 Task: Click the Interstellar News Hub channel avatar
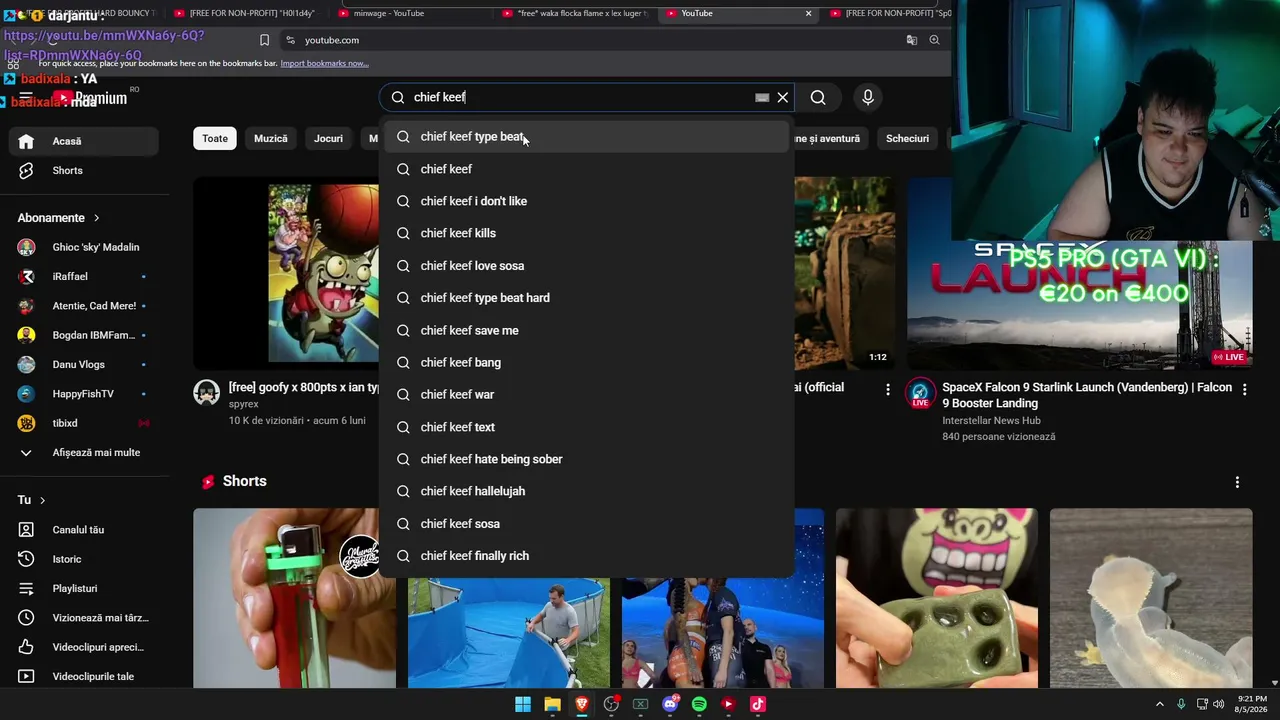pos(920,392)
